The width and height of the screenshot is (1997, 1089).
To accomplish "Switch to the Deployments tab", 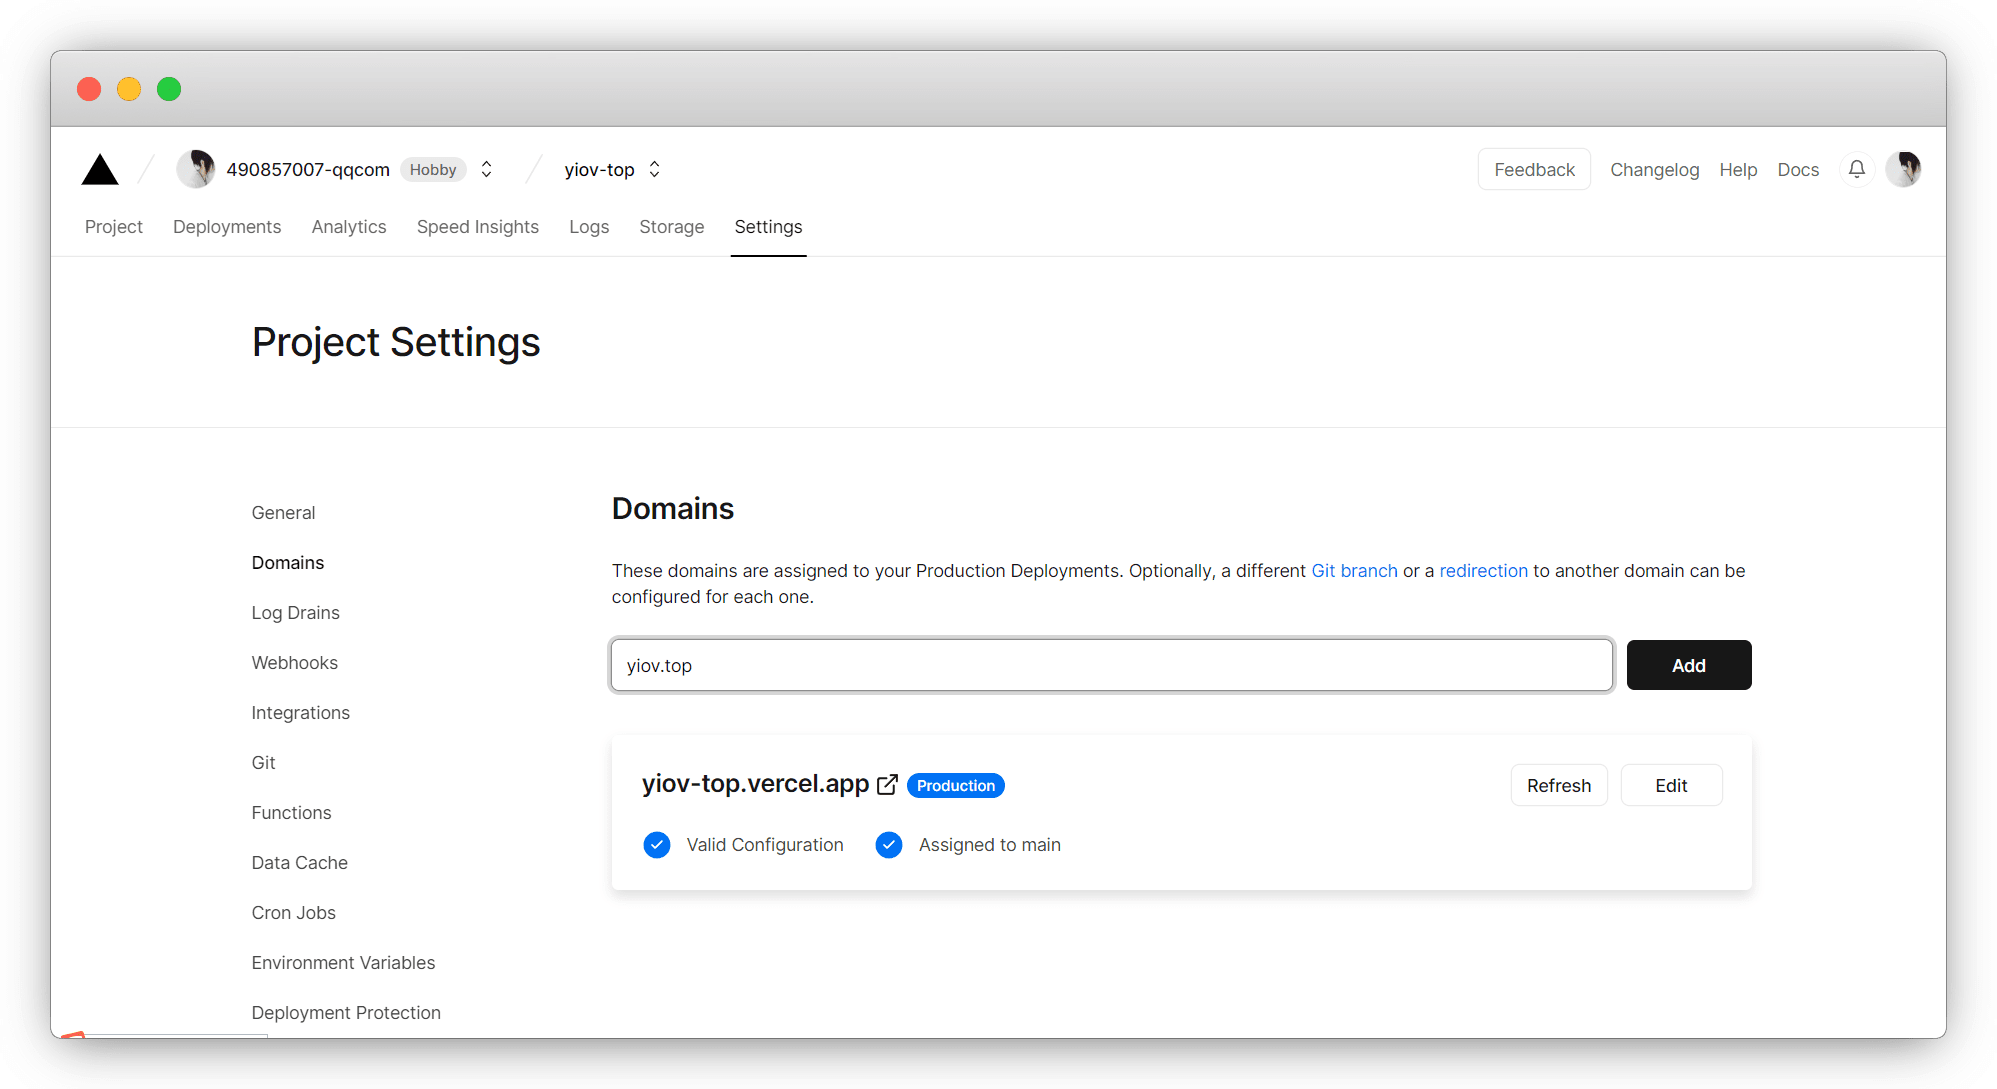I will (227, 227).
